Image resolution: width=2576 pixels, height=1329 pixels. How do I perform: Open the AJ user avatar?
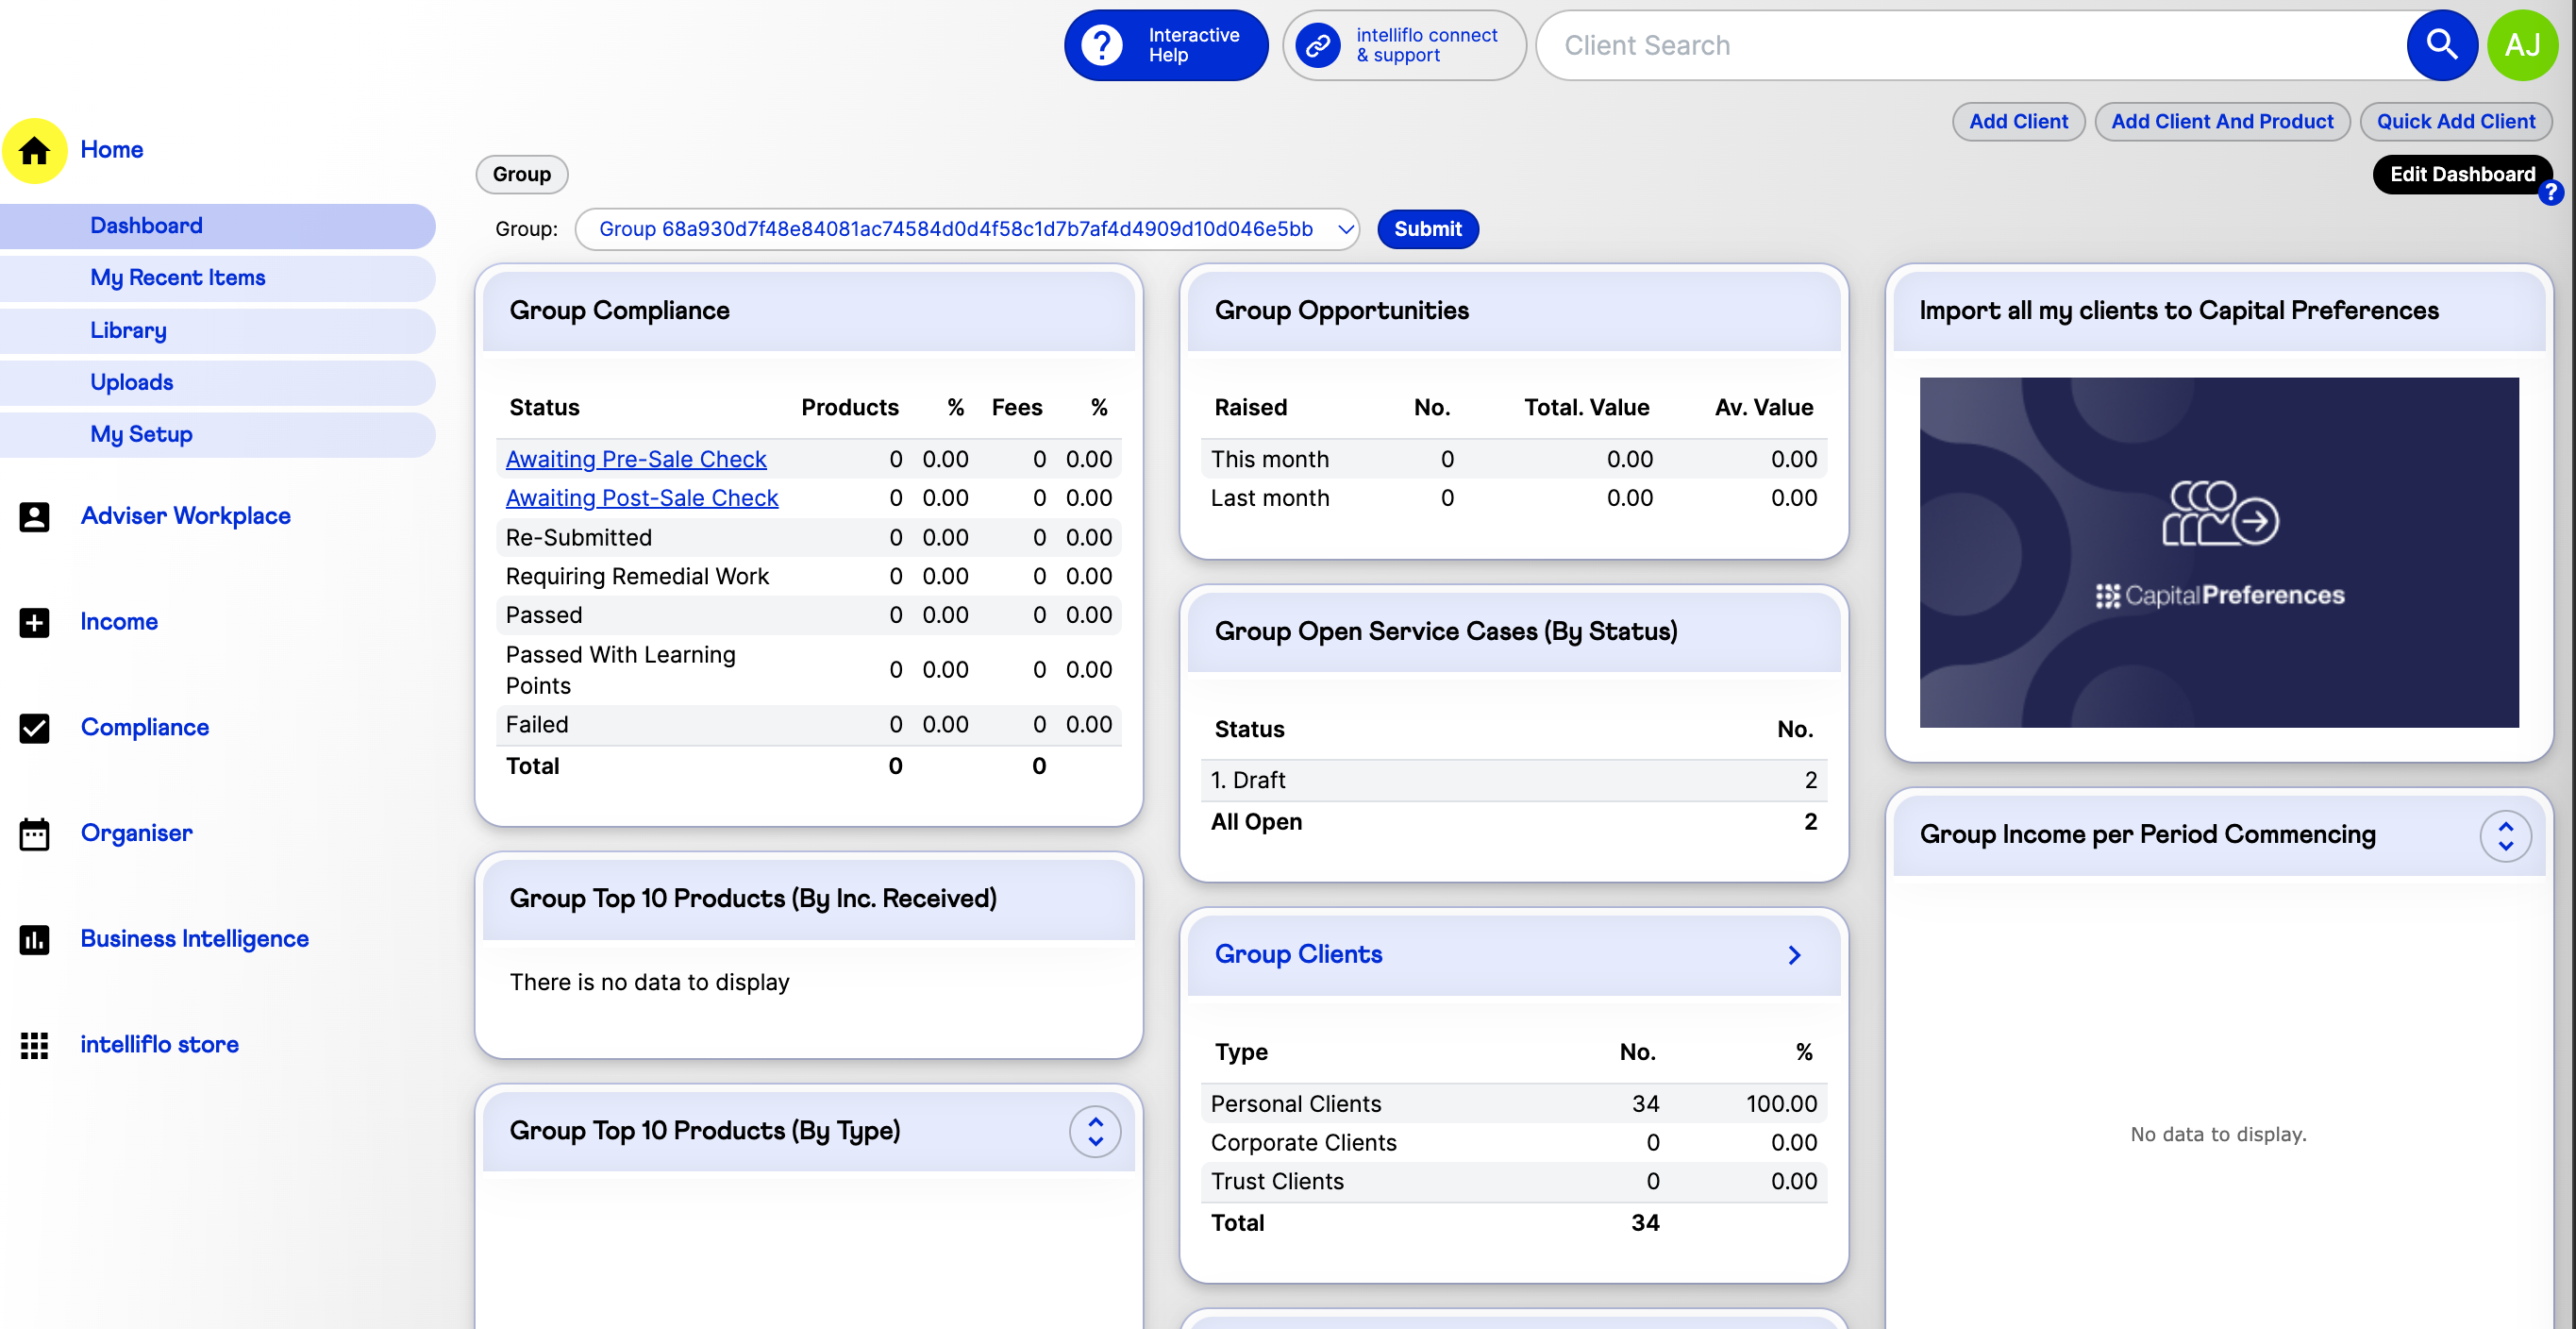pyautogui.click(x=2523, y=45)
